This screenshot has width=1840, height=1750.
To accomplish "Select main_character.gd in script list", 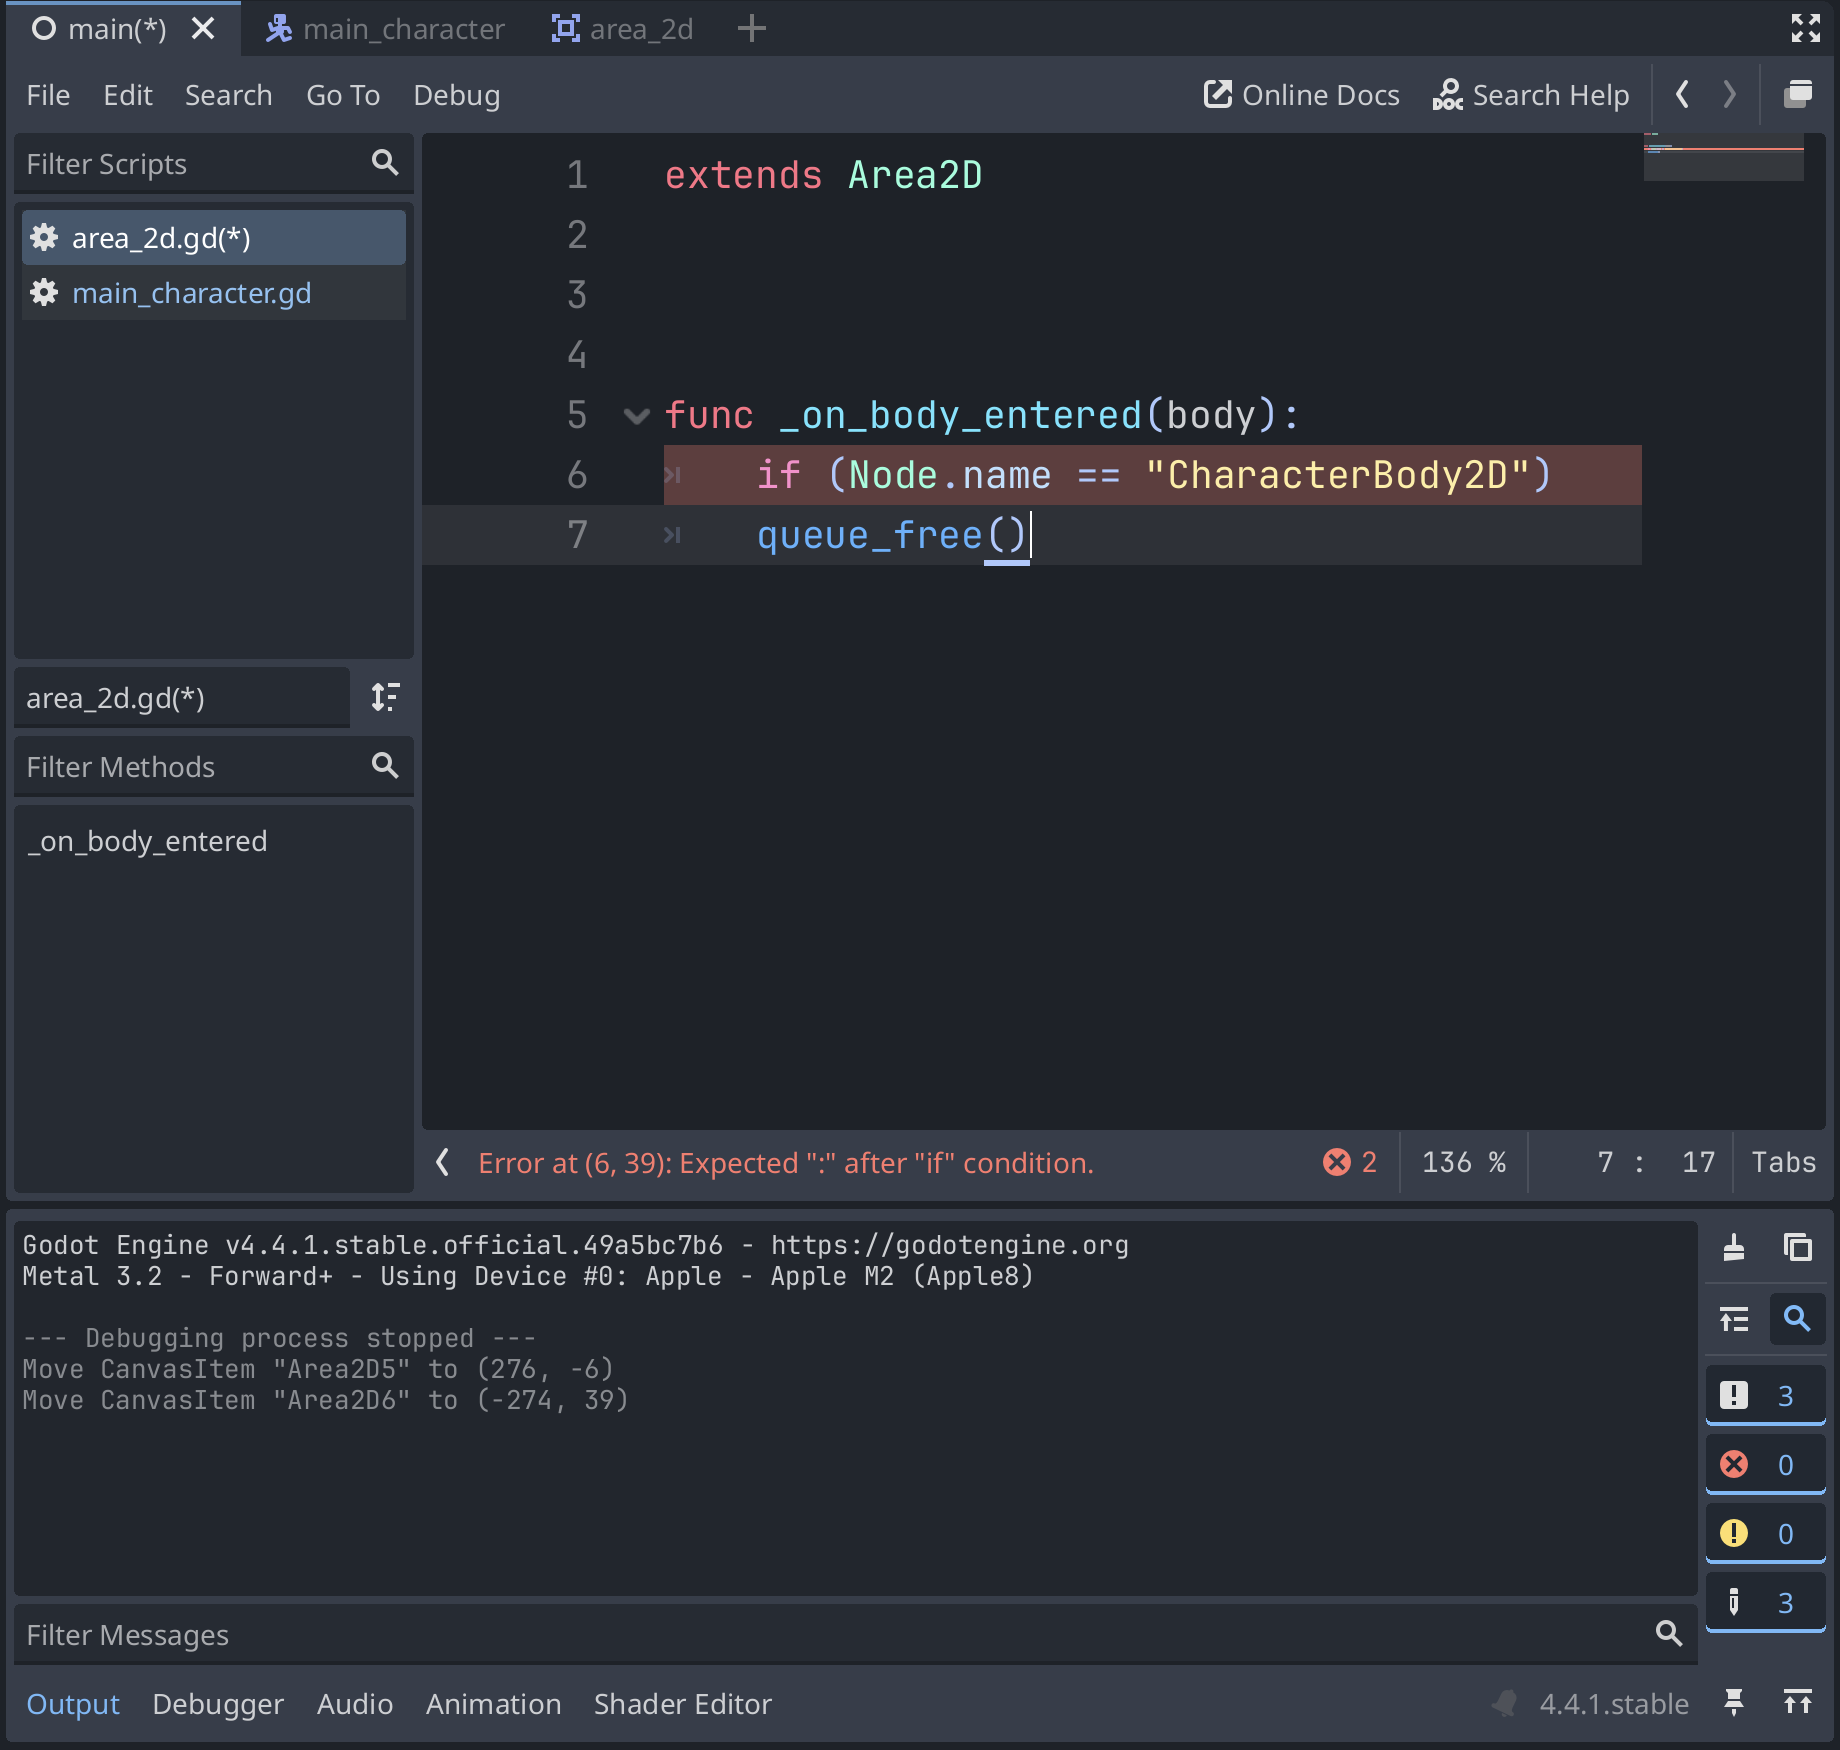I will coord(213,293).
